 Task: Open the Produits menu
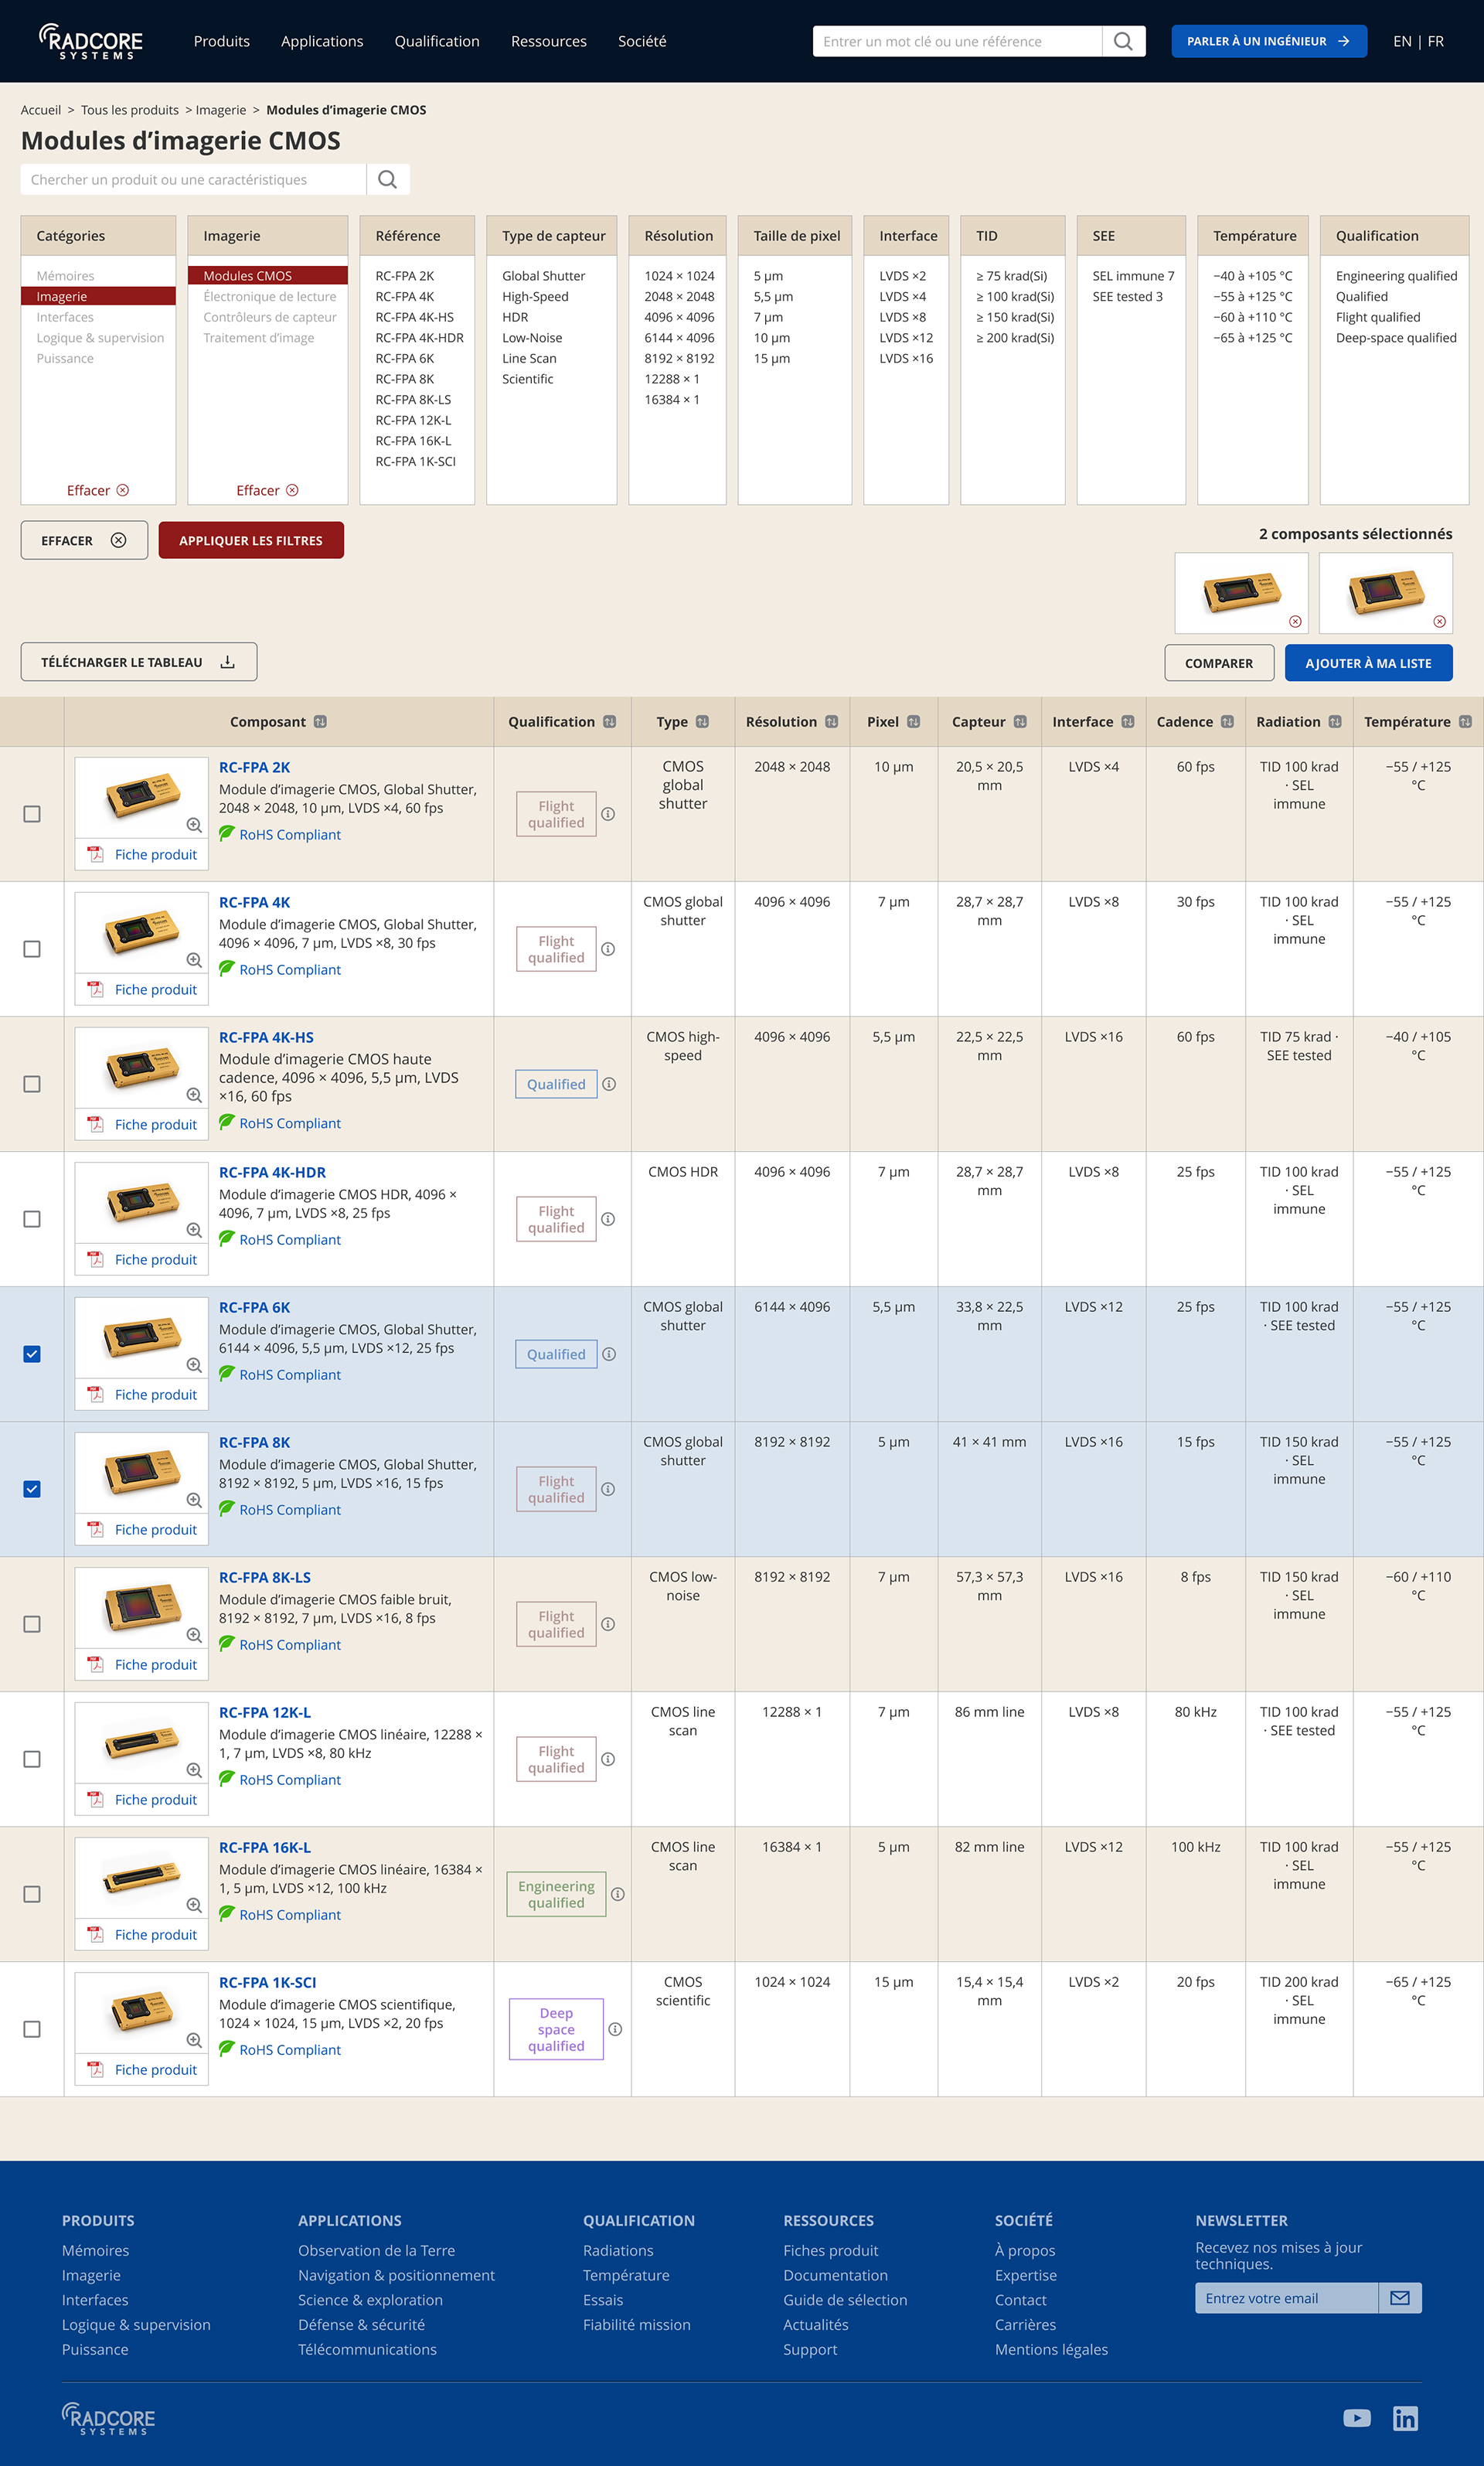(222, 41)
